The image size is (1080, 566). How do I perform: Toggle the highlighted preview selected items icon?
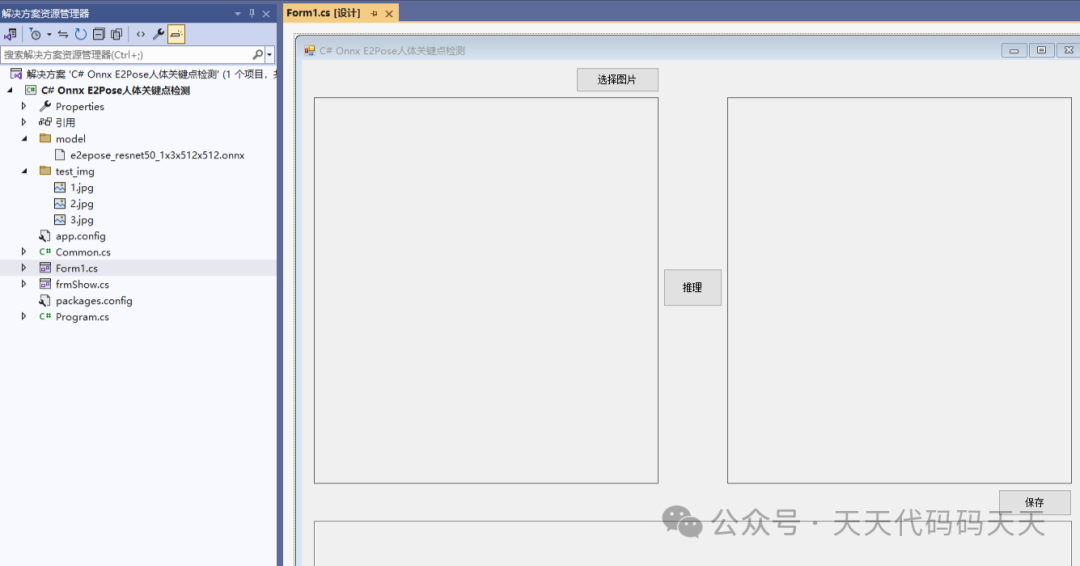coord(176,34)
